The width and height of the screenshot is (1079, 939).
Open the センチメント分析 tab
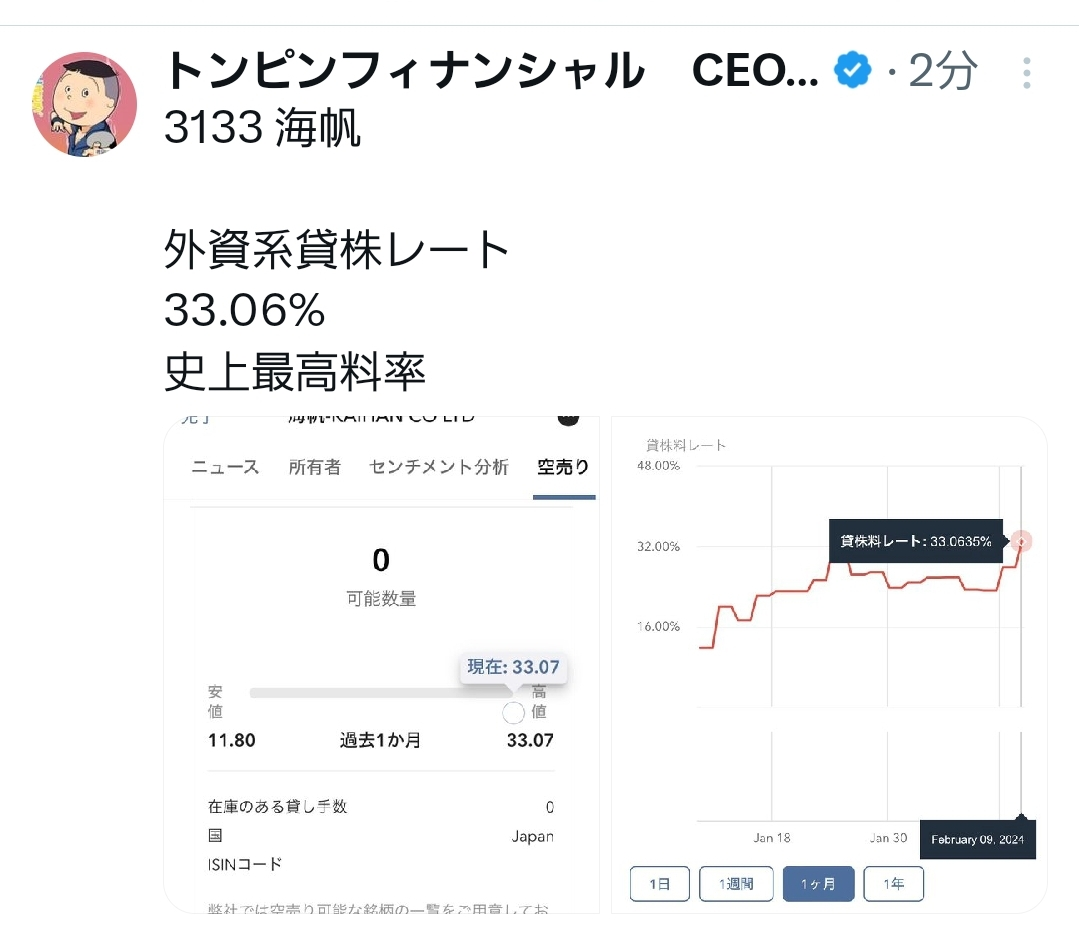(x=438, y=467)
